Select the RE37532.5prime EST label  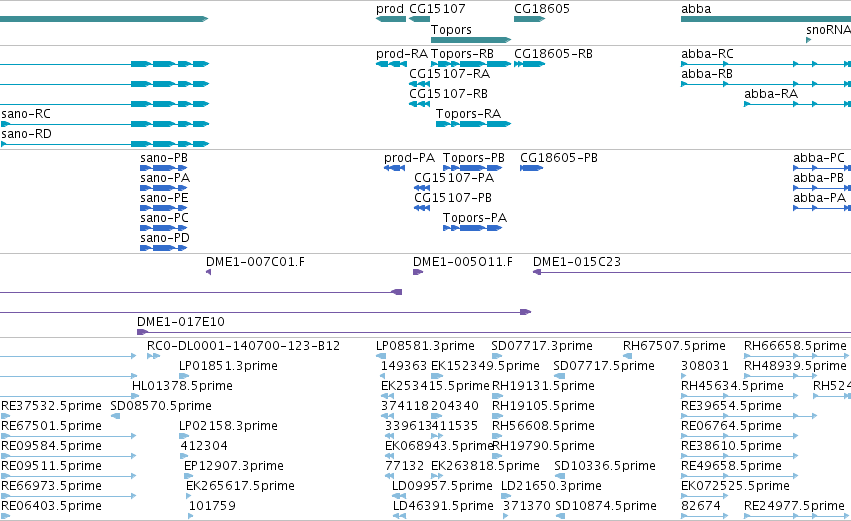(51, 406)
